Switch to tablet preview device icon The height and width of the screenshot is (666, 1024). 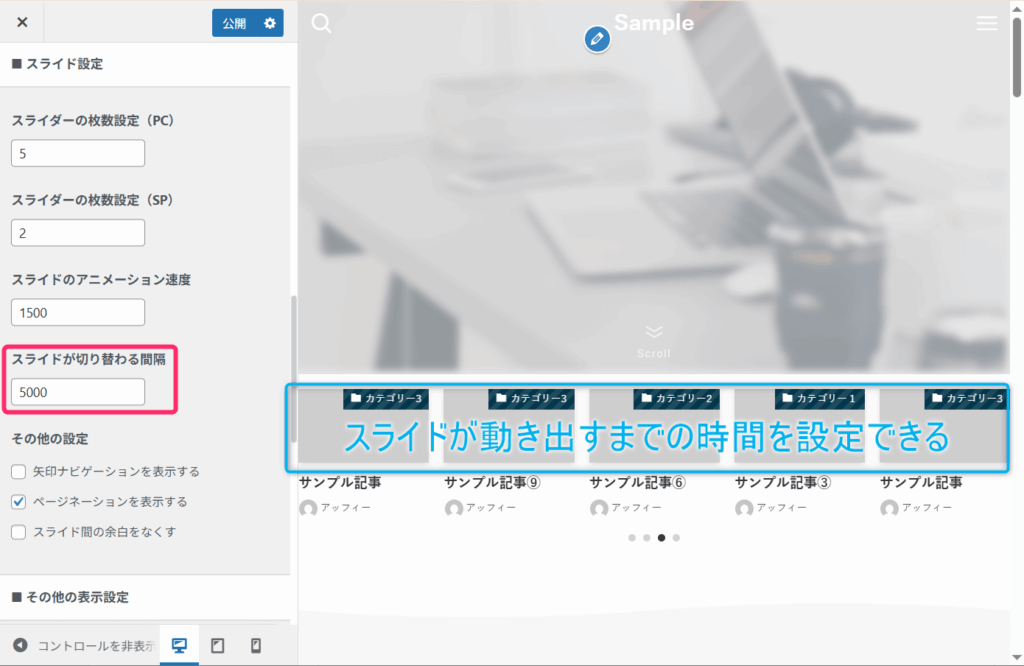click(x=217, y=645)
